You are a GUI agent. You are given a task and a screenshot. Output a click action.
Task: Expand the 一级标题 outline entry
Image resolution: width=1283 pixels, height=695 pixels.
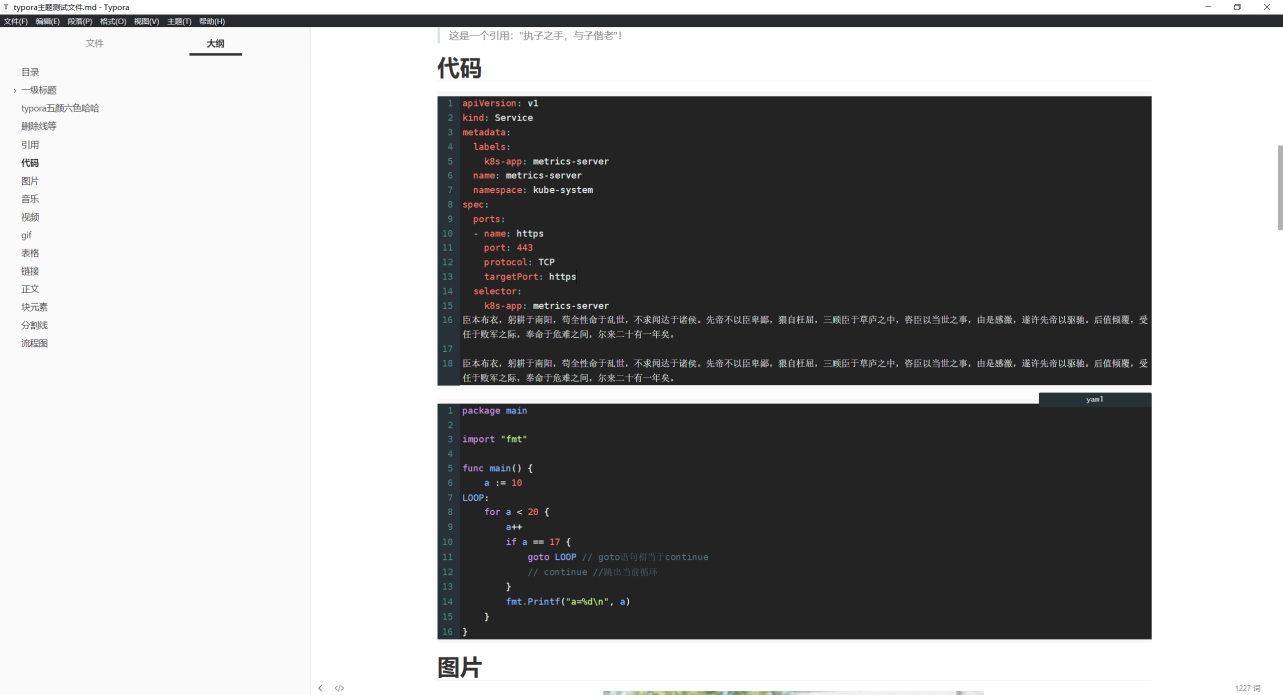(15, 90)
